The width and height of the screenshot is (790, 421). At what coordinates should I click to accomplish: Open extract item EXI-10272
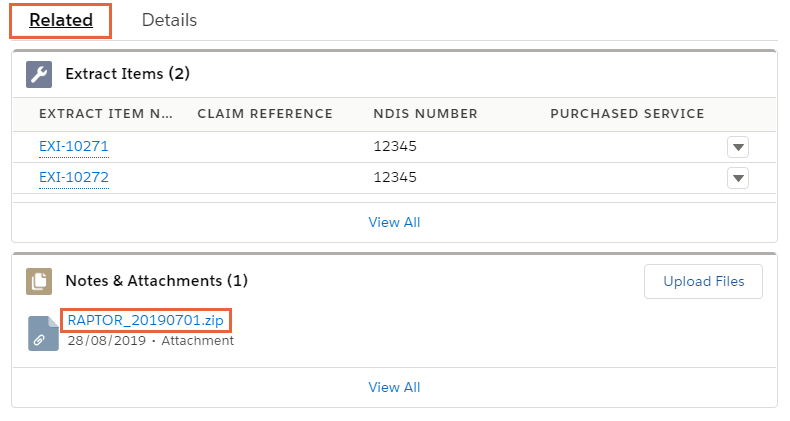74,177
